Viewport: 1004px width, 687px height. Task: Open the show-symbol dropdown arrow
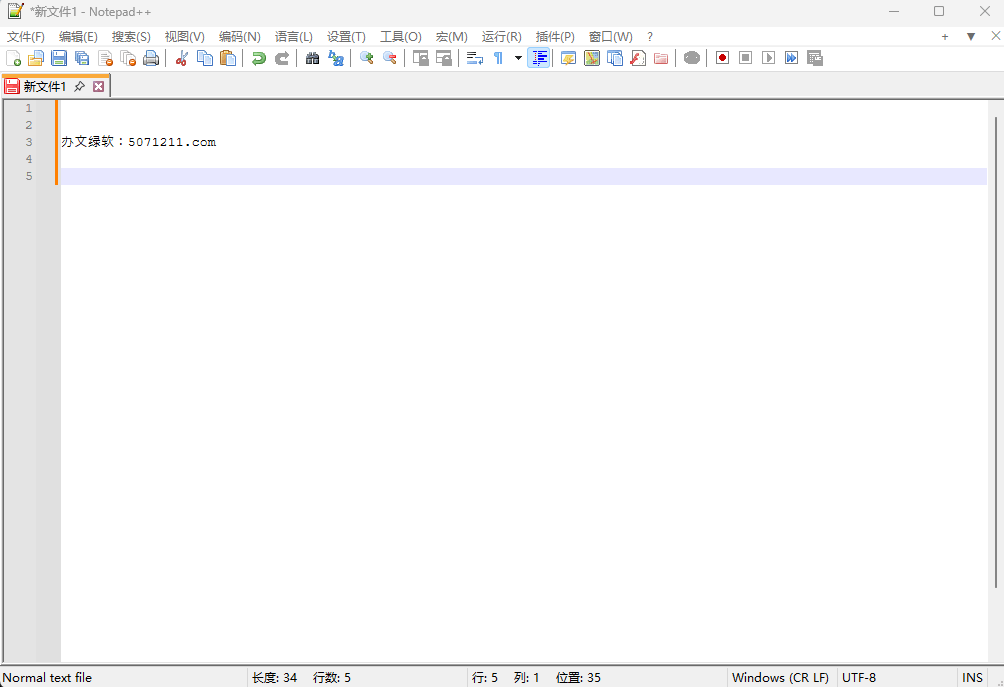517,58
